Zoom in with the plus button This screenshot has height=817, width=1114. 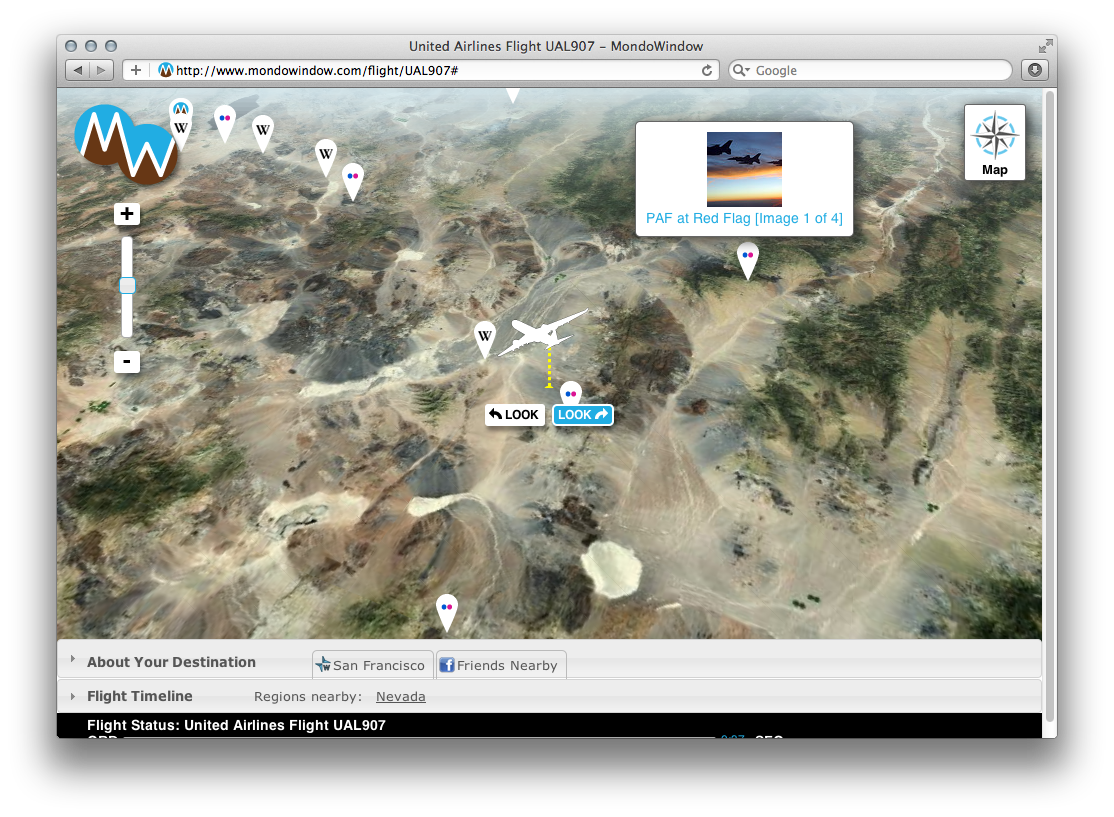click(127, 214)
